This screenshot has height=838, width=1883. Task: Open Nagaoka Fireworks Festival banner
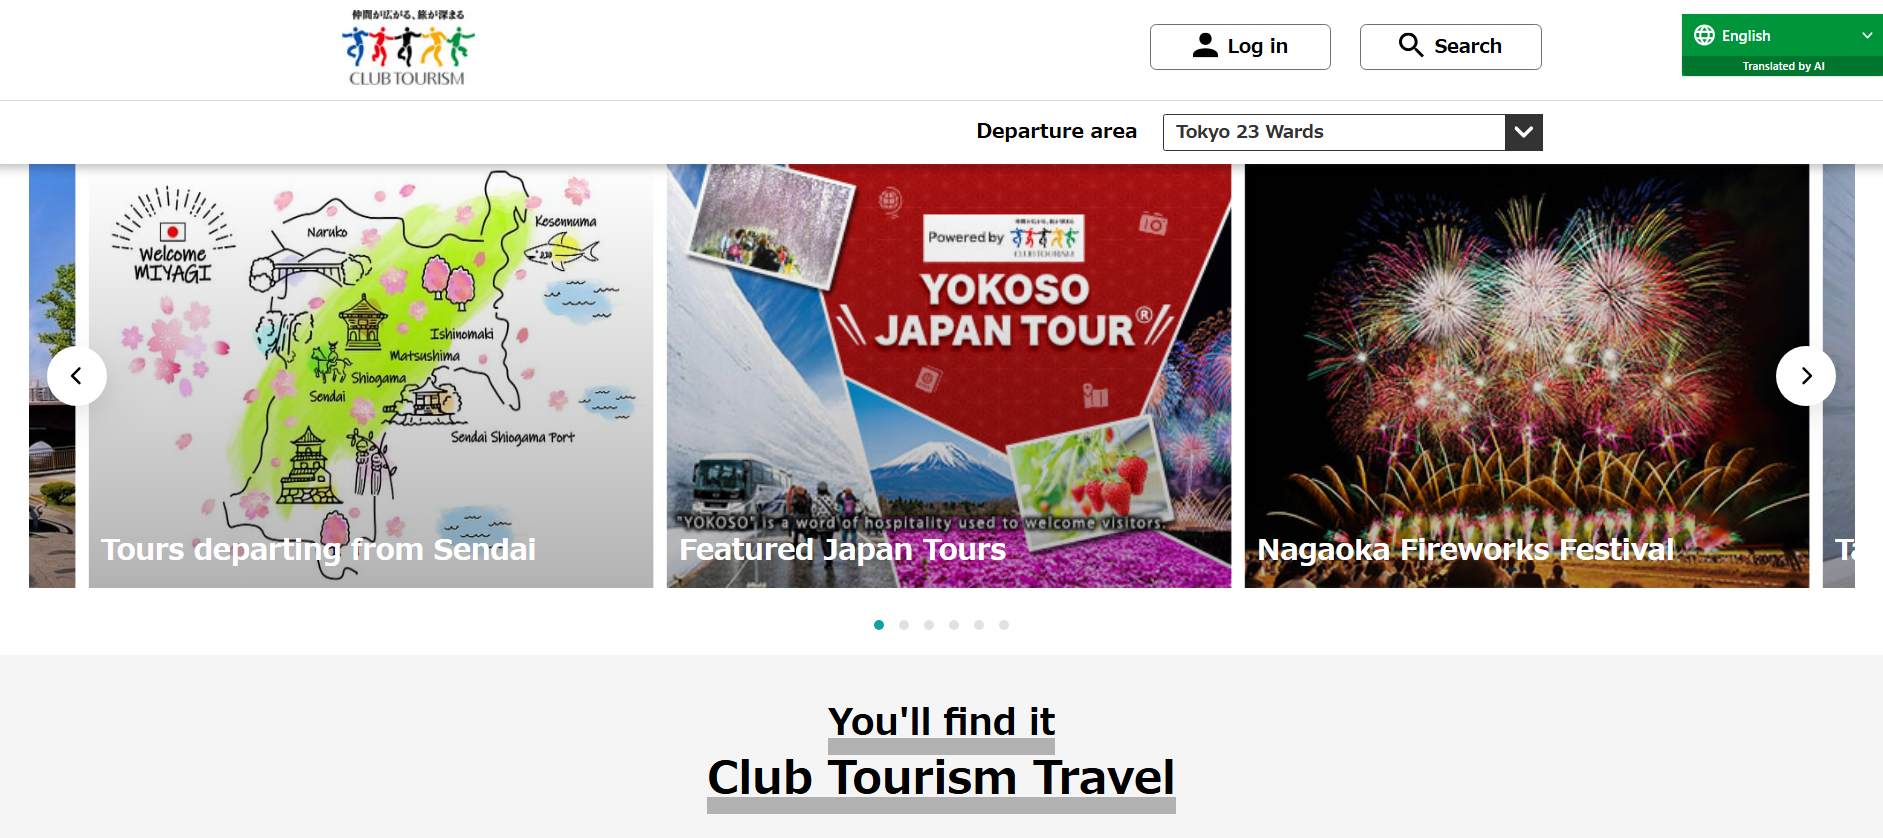(1527, 376)
